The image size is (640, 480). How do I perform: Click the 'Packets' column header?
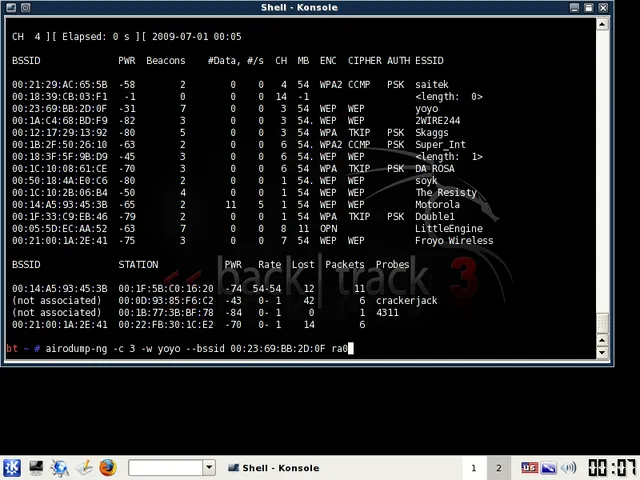point(345,264)
